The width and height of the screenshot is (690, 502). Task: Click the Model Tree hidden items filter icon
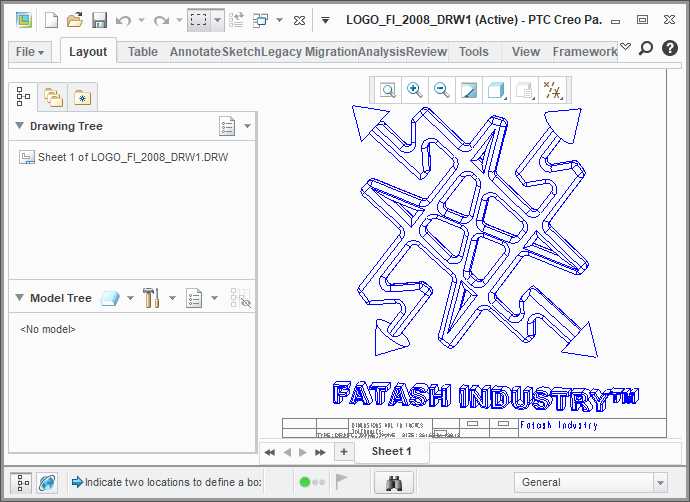point(240,298)
